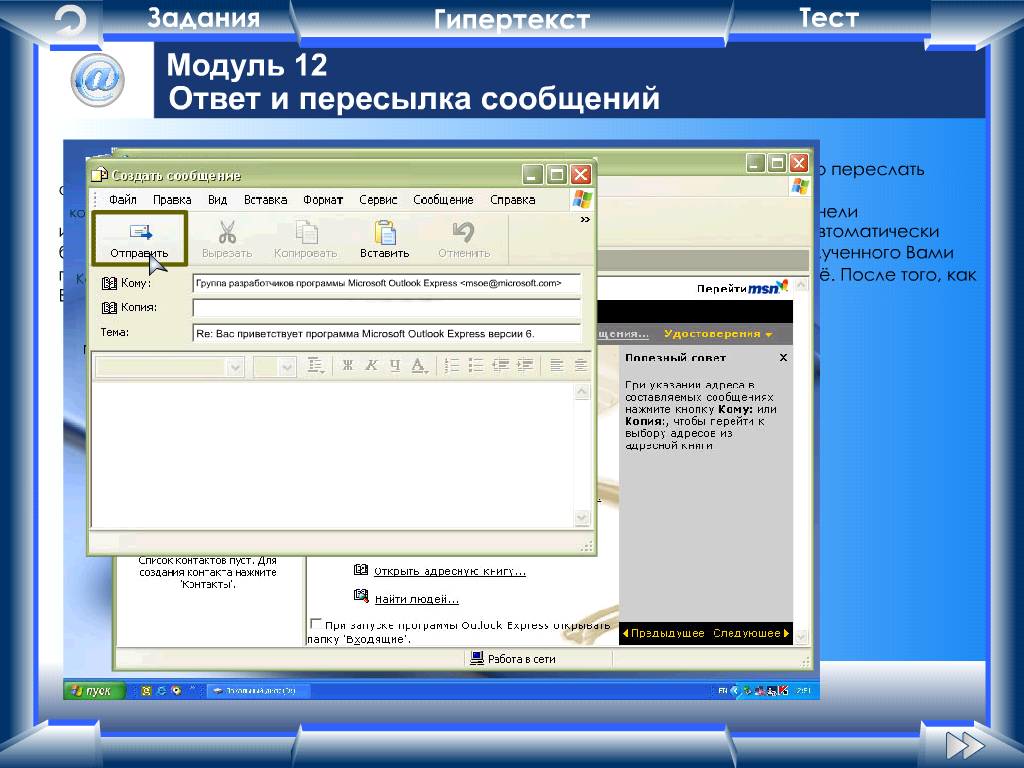Open the Гипертекст tab
The image size is (1024, 768).
(x=511, y=20)
